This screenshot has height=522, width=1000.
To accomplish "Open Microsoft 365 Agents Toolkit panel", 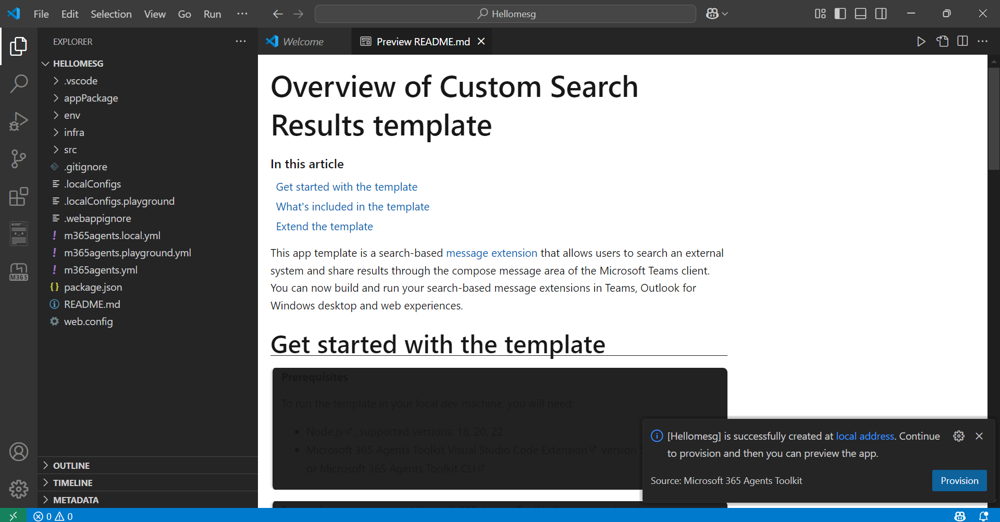I will 19,272.
